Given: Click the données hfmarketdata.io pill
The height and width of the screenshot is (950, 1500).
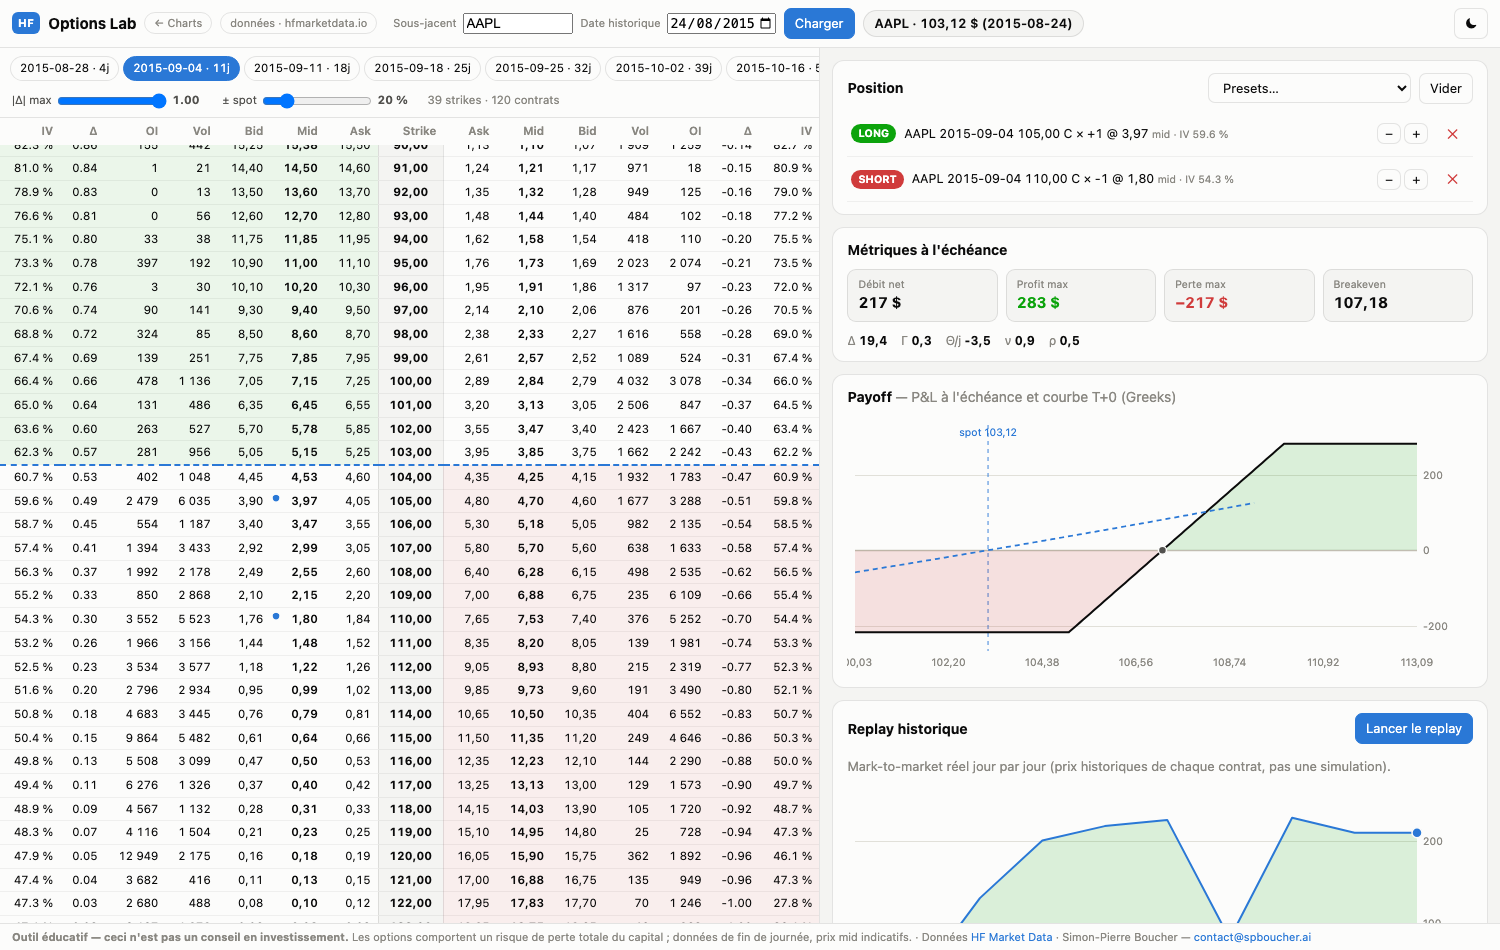Looking at the screenshot, I should (x=298, y=23).
